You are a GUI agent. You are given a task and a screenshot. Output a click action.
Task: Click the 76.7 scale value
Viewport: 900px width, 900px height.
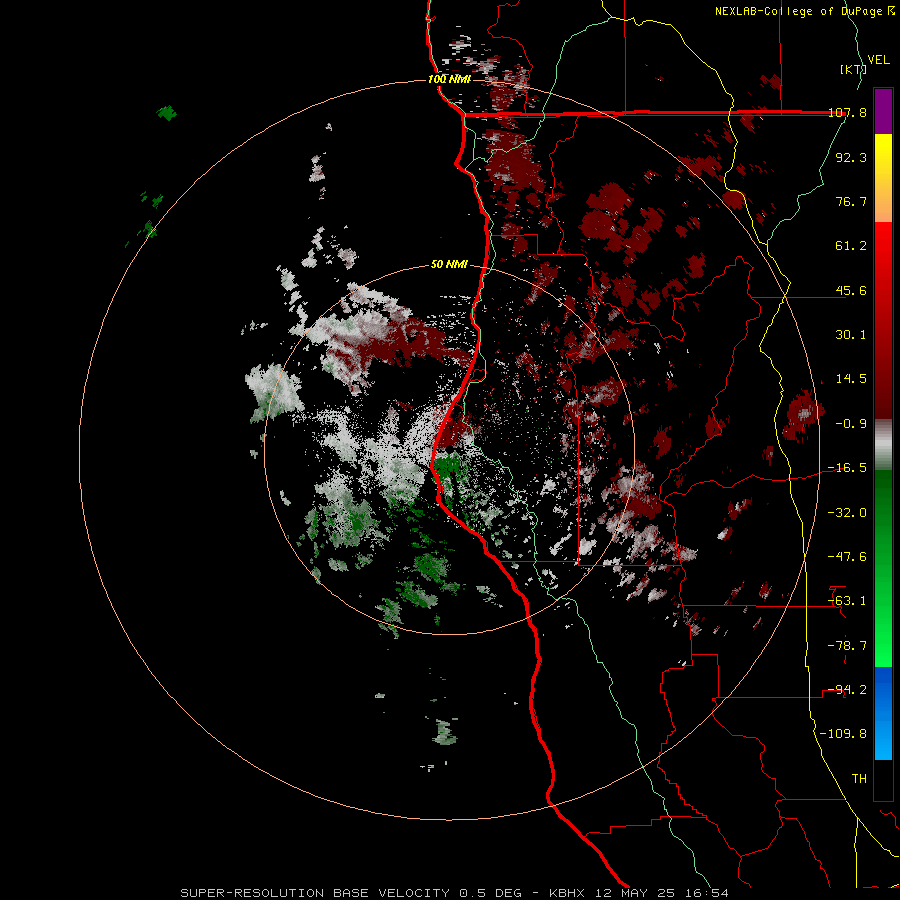click(851, 201)
